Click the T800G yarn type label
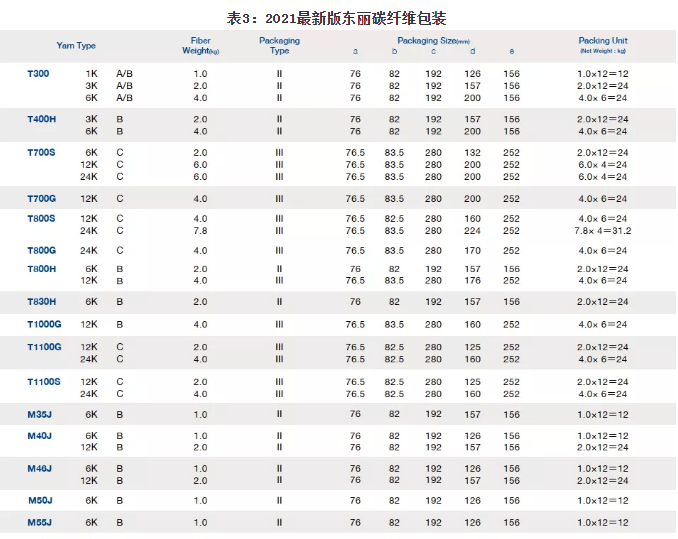The width and height of the screenshot is (678, 539). [x=42, y=251]
